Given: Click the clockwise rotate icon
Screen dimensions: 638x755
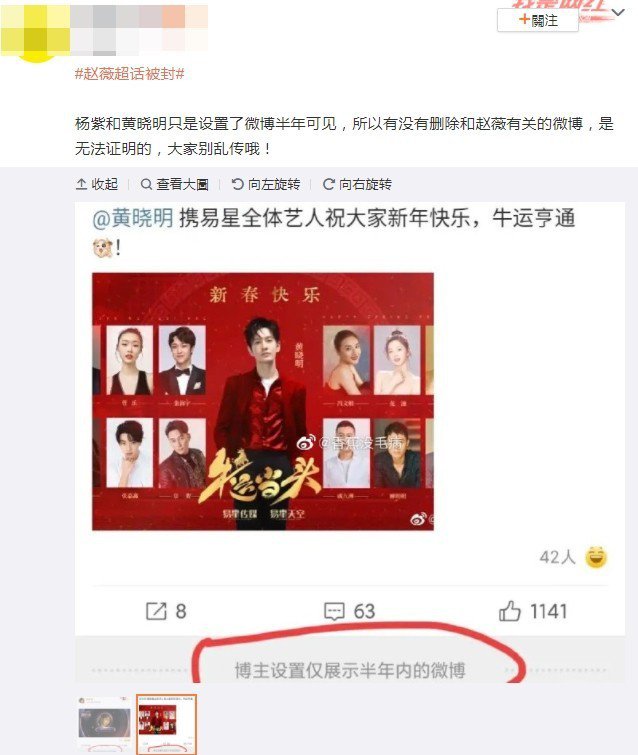Looking at the screenshot, I should tap(329, 184).
